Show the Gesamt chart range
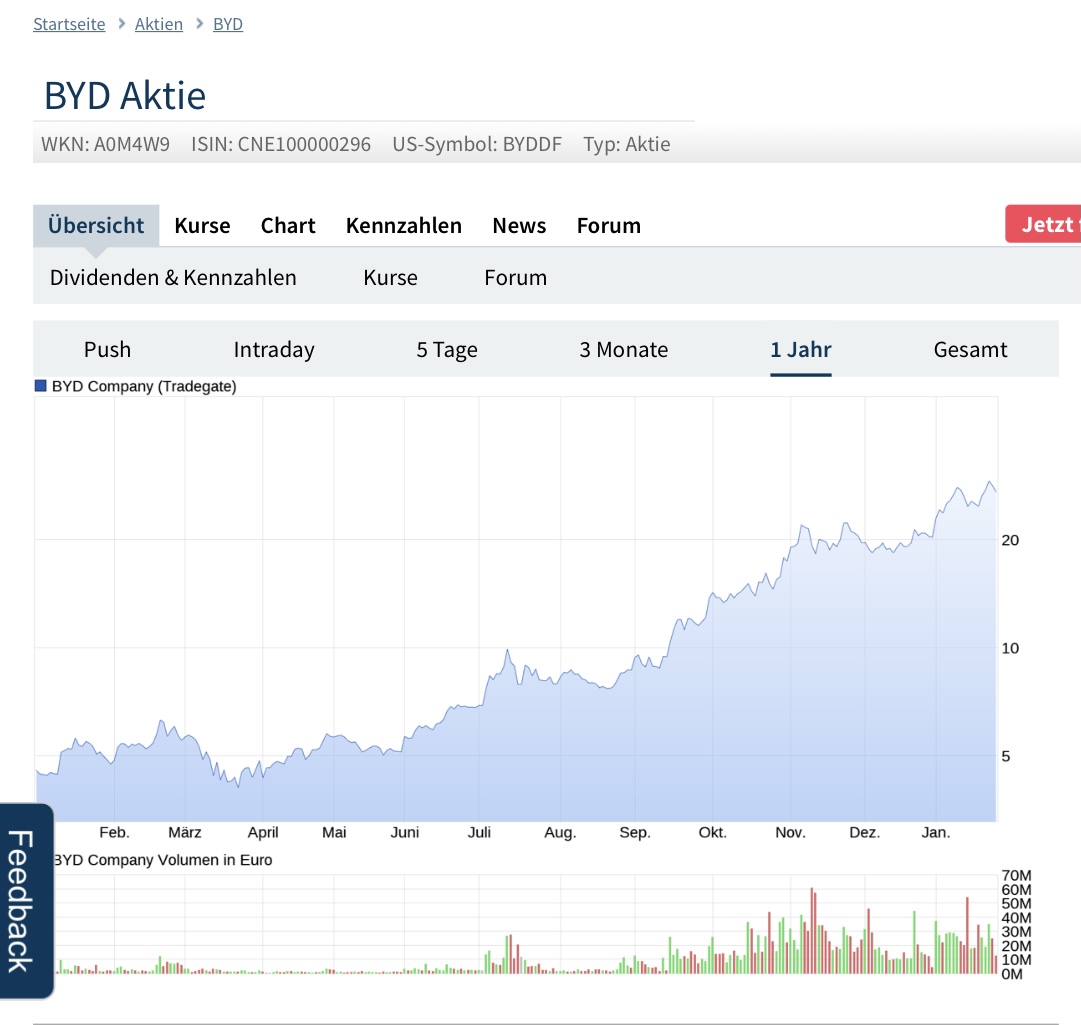 [x=970, y=349]
